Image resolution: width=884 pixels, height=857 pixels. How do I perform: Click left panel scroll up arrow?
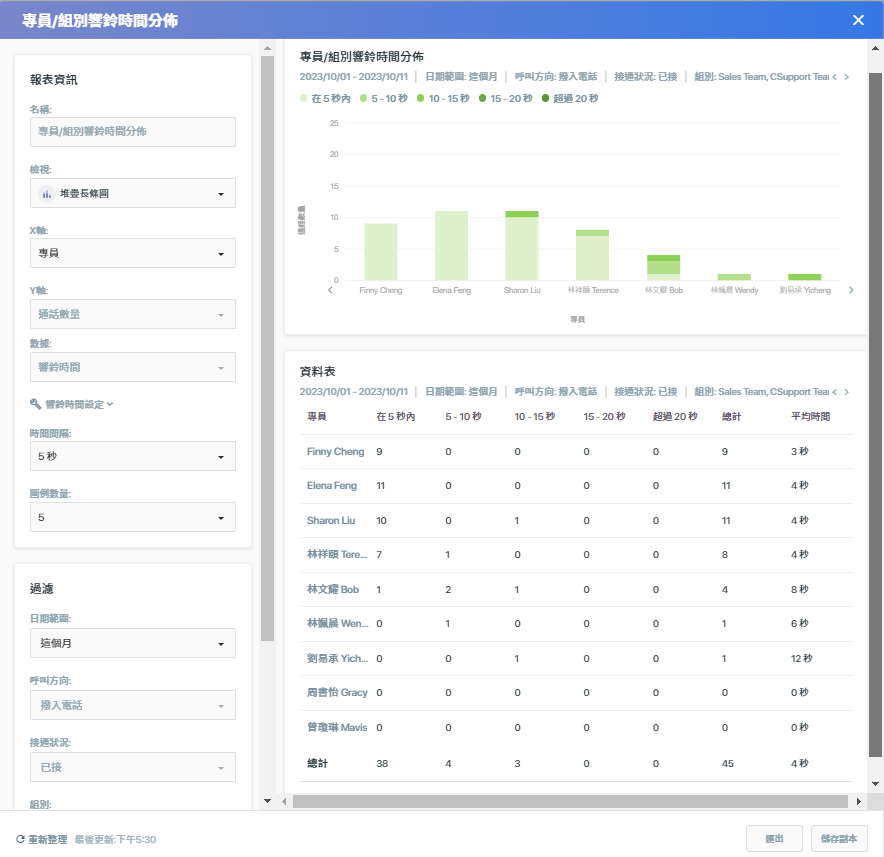point(267,48)
